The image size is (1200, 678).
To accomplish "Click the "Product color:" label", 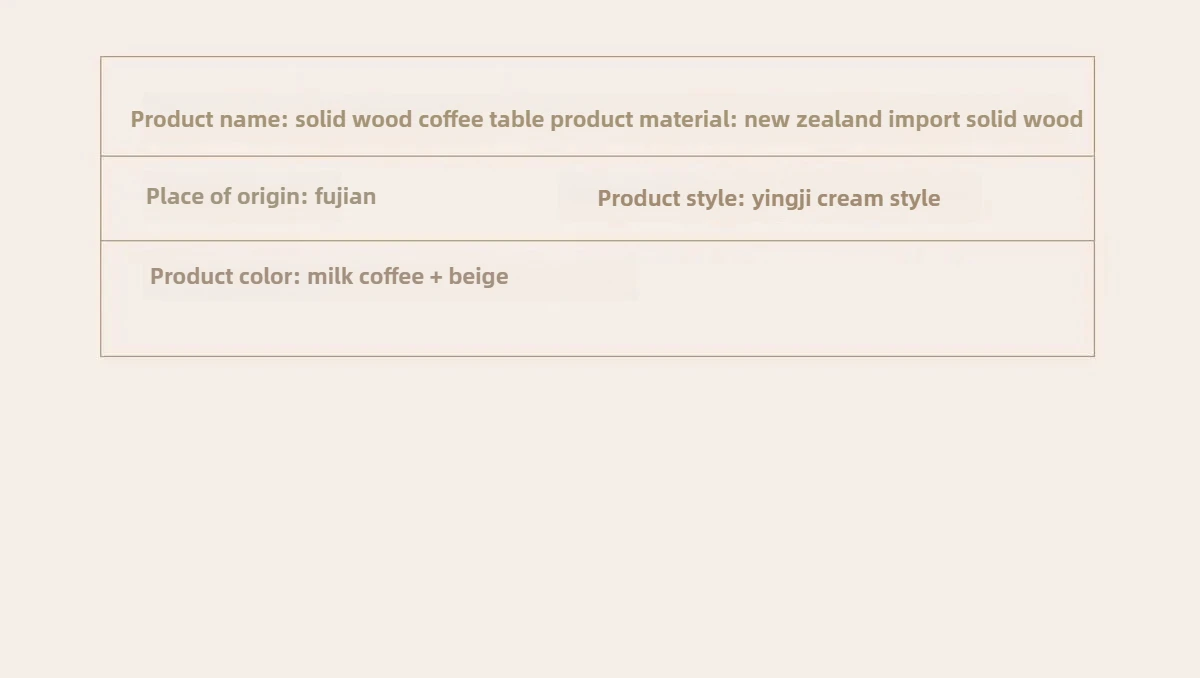I will [225, 276].
